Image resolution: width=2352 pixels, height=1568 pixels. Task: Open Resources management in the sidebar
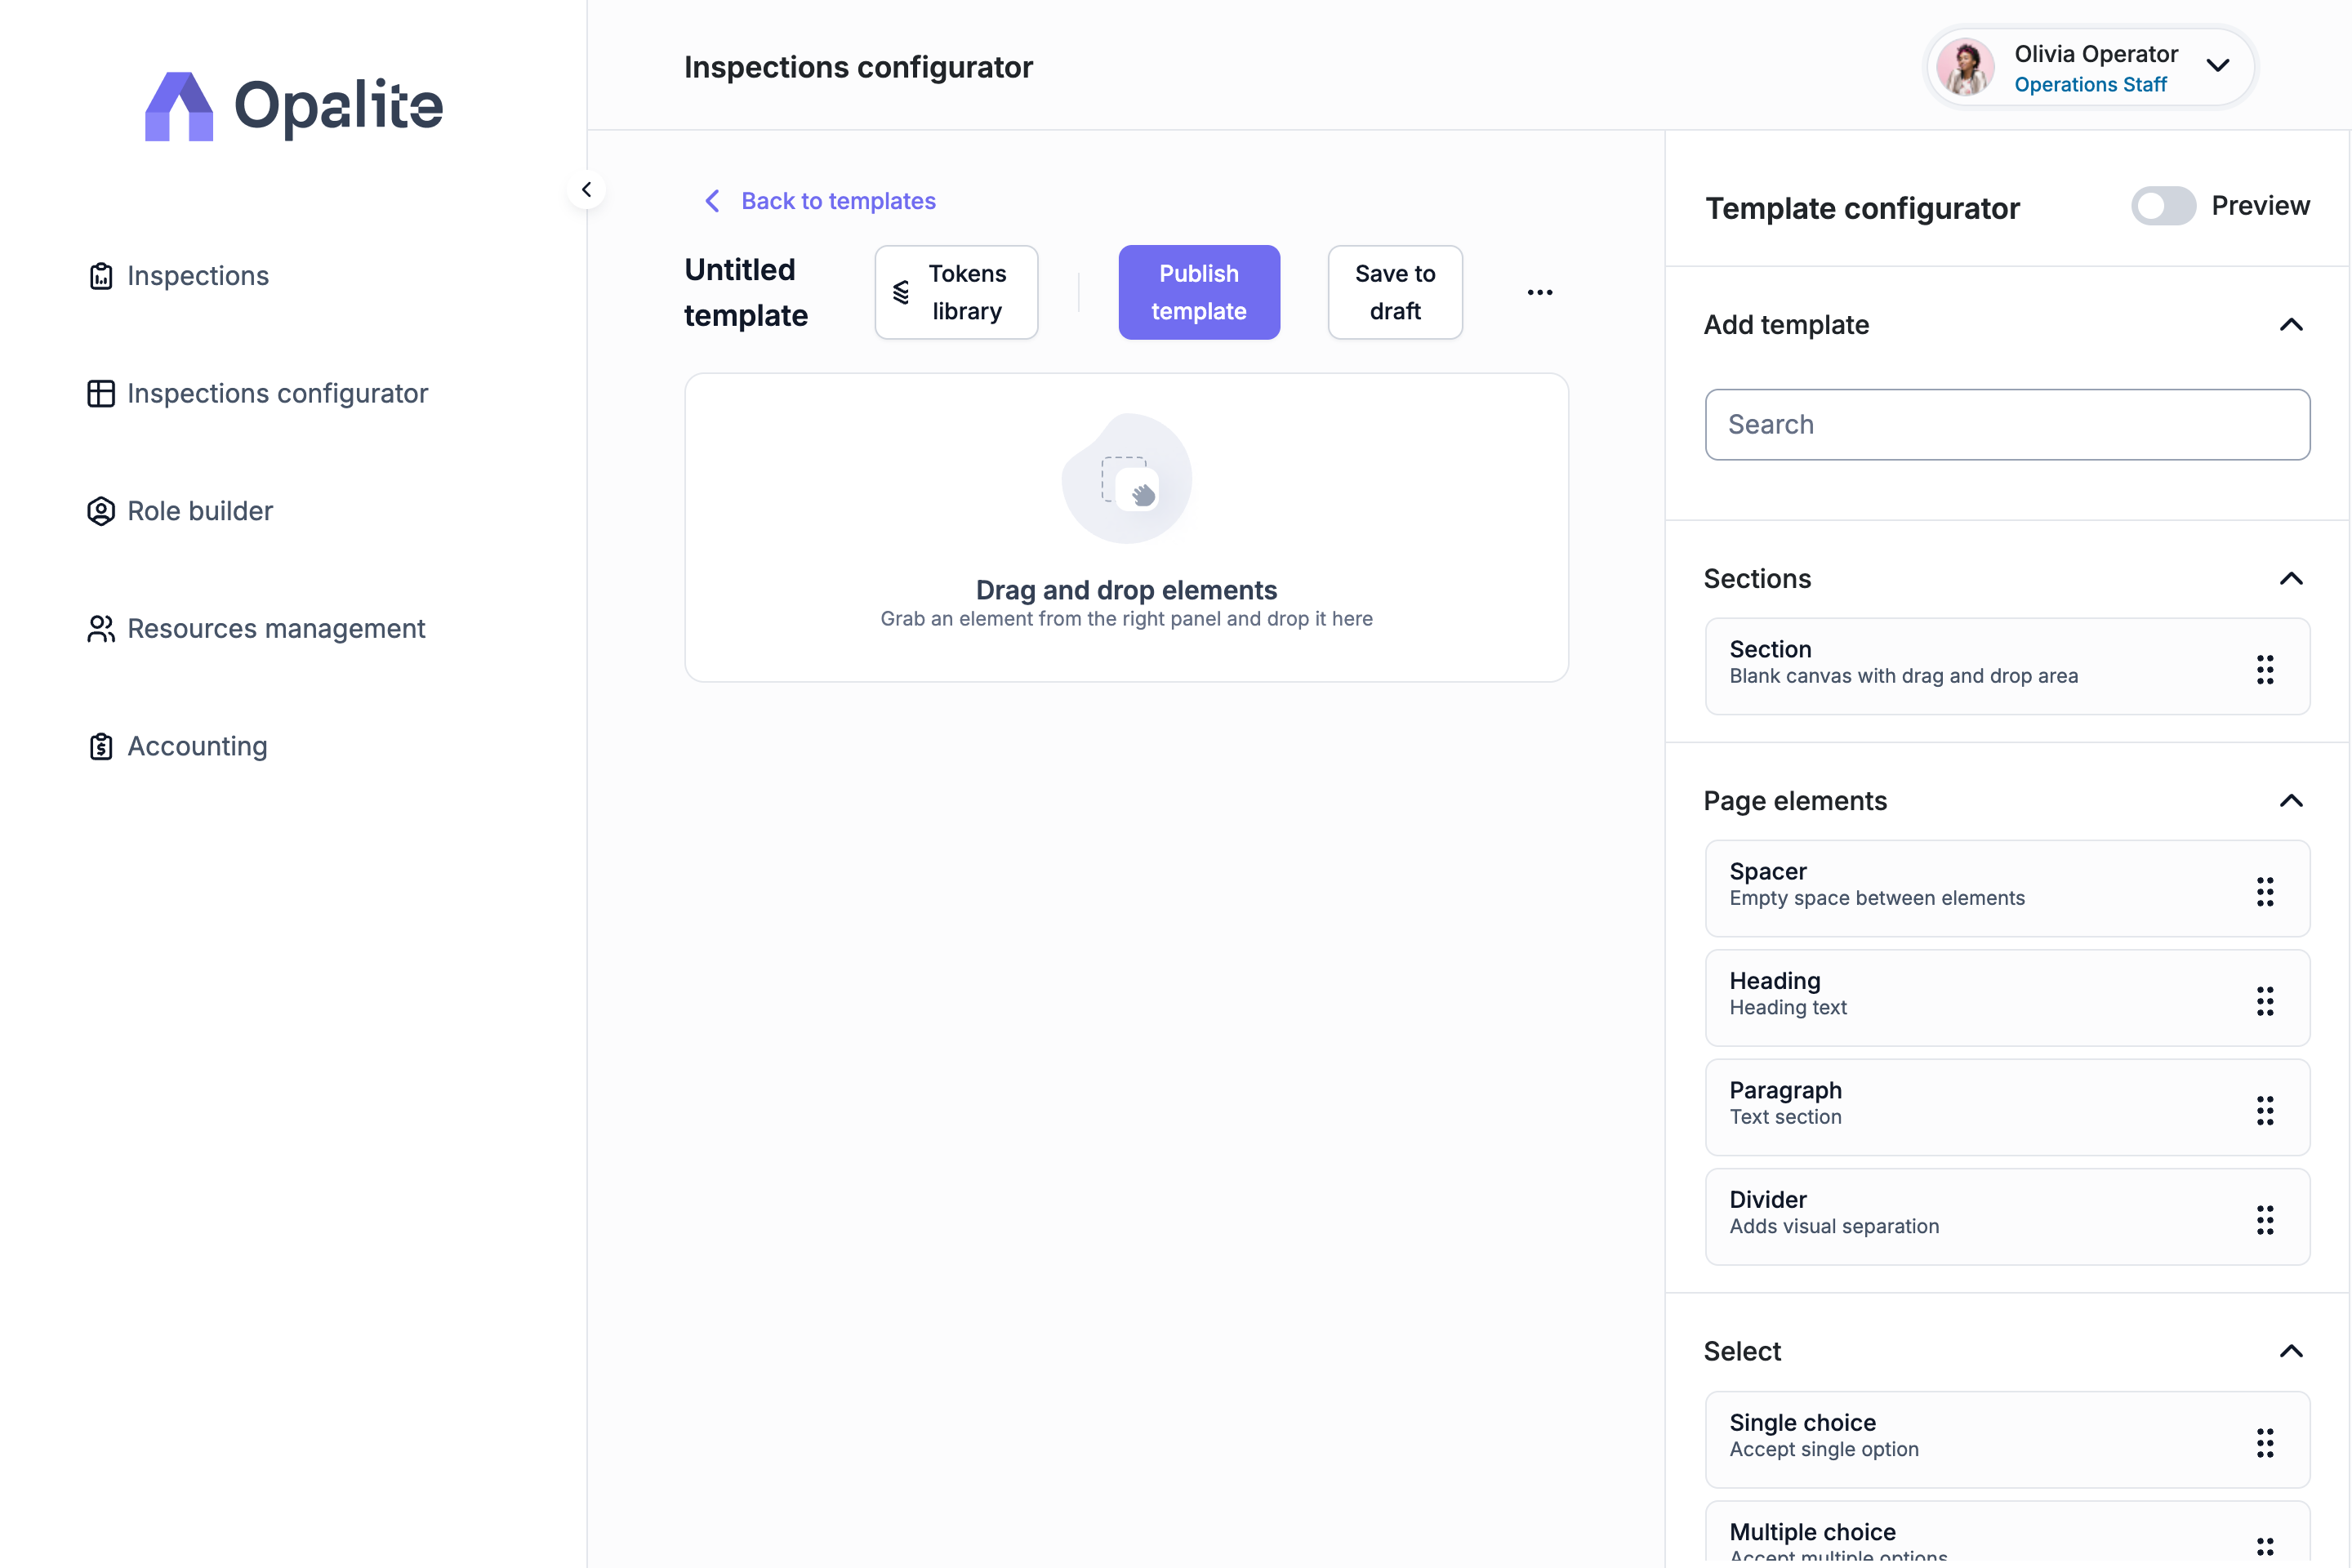pyautogui.click(x=257, y=629)
